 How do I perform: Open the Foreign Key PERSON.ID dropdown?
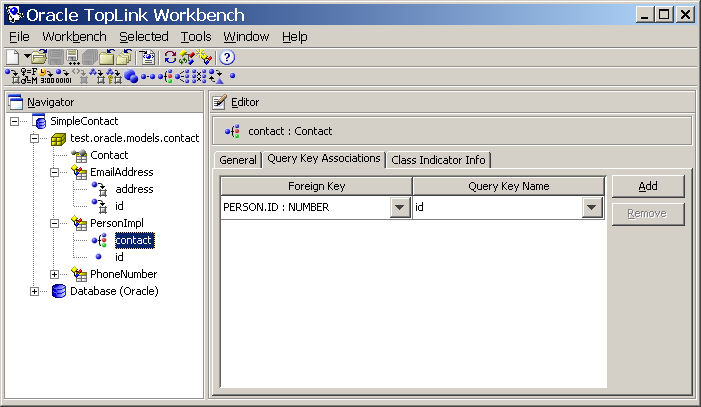coord(400,208)
